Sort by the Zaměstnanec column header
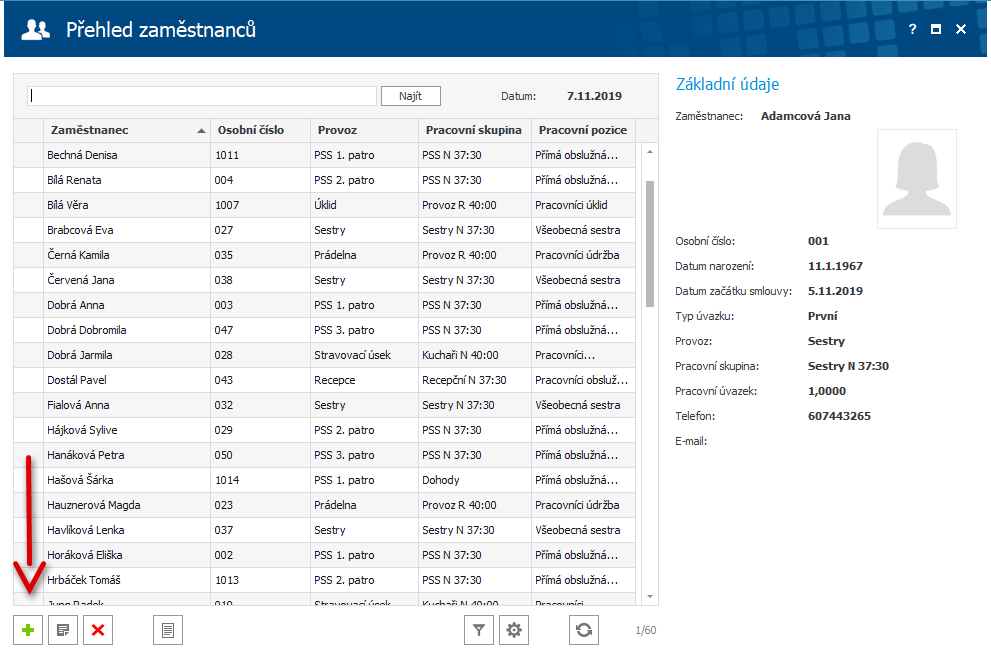The image size is (991, 658). tap(127, 130)
